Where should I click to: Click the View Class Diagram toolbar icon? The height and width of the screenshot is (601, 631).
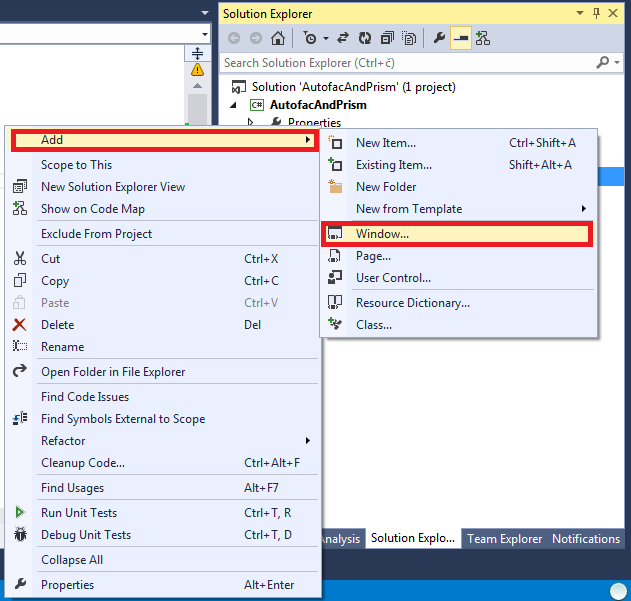coord(483,38)
